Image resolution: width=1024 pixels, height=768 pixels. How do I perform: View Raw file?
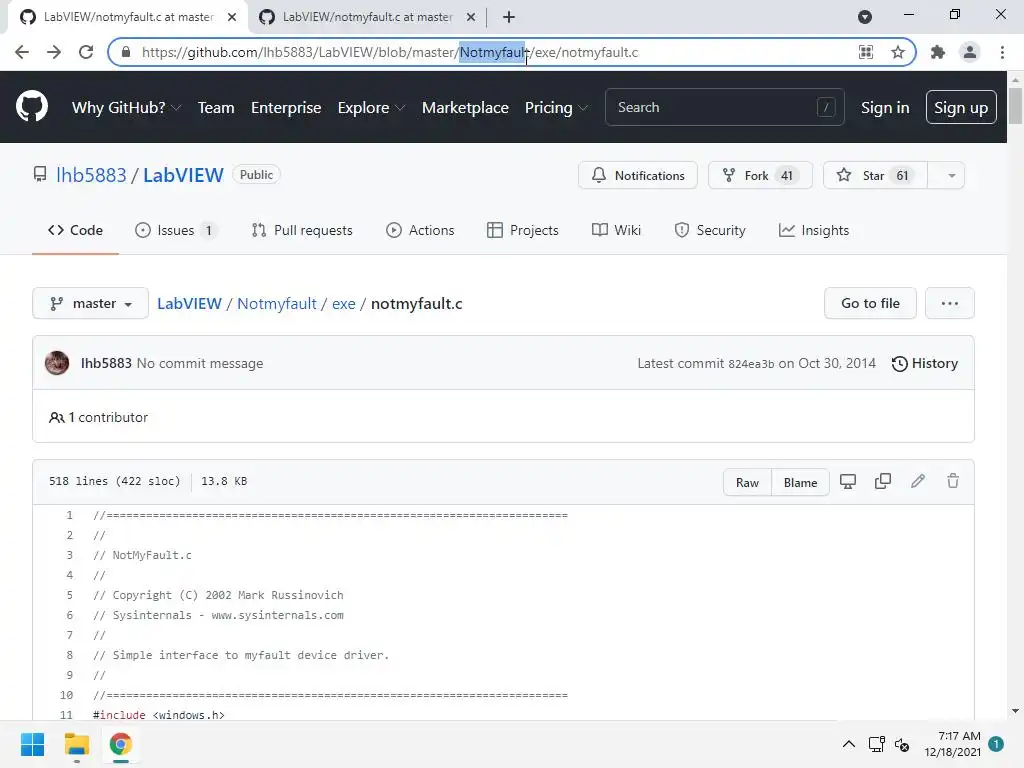click(x=747, y=483)
